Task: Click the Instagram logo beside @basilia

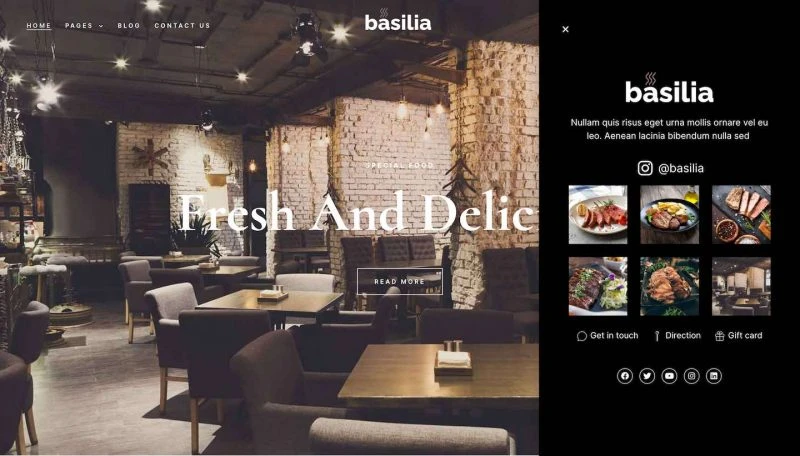Action: pos(645,168)
